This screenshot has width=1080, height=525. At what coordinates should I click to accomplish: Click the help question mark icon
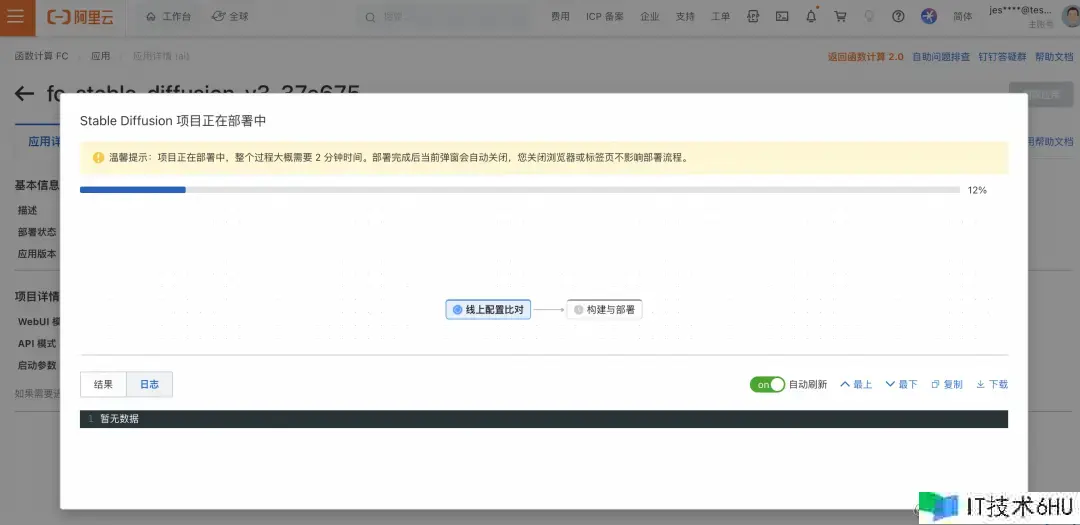(898, 17)
